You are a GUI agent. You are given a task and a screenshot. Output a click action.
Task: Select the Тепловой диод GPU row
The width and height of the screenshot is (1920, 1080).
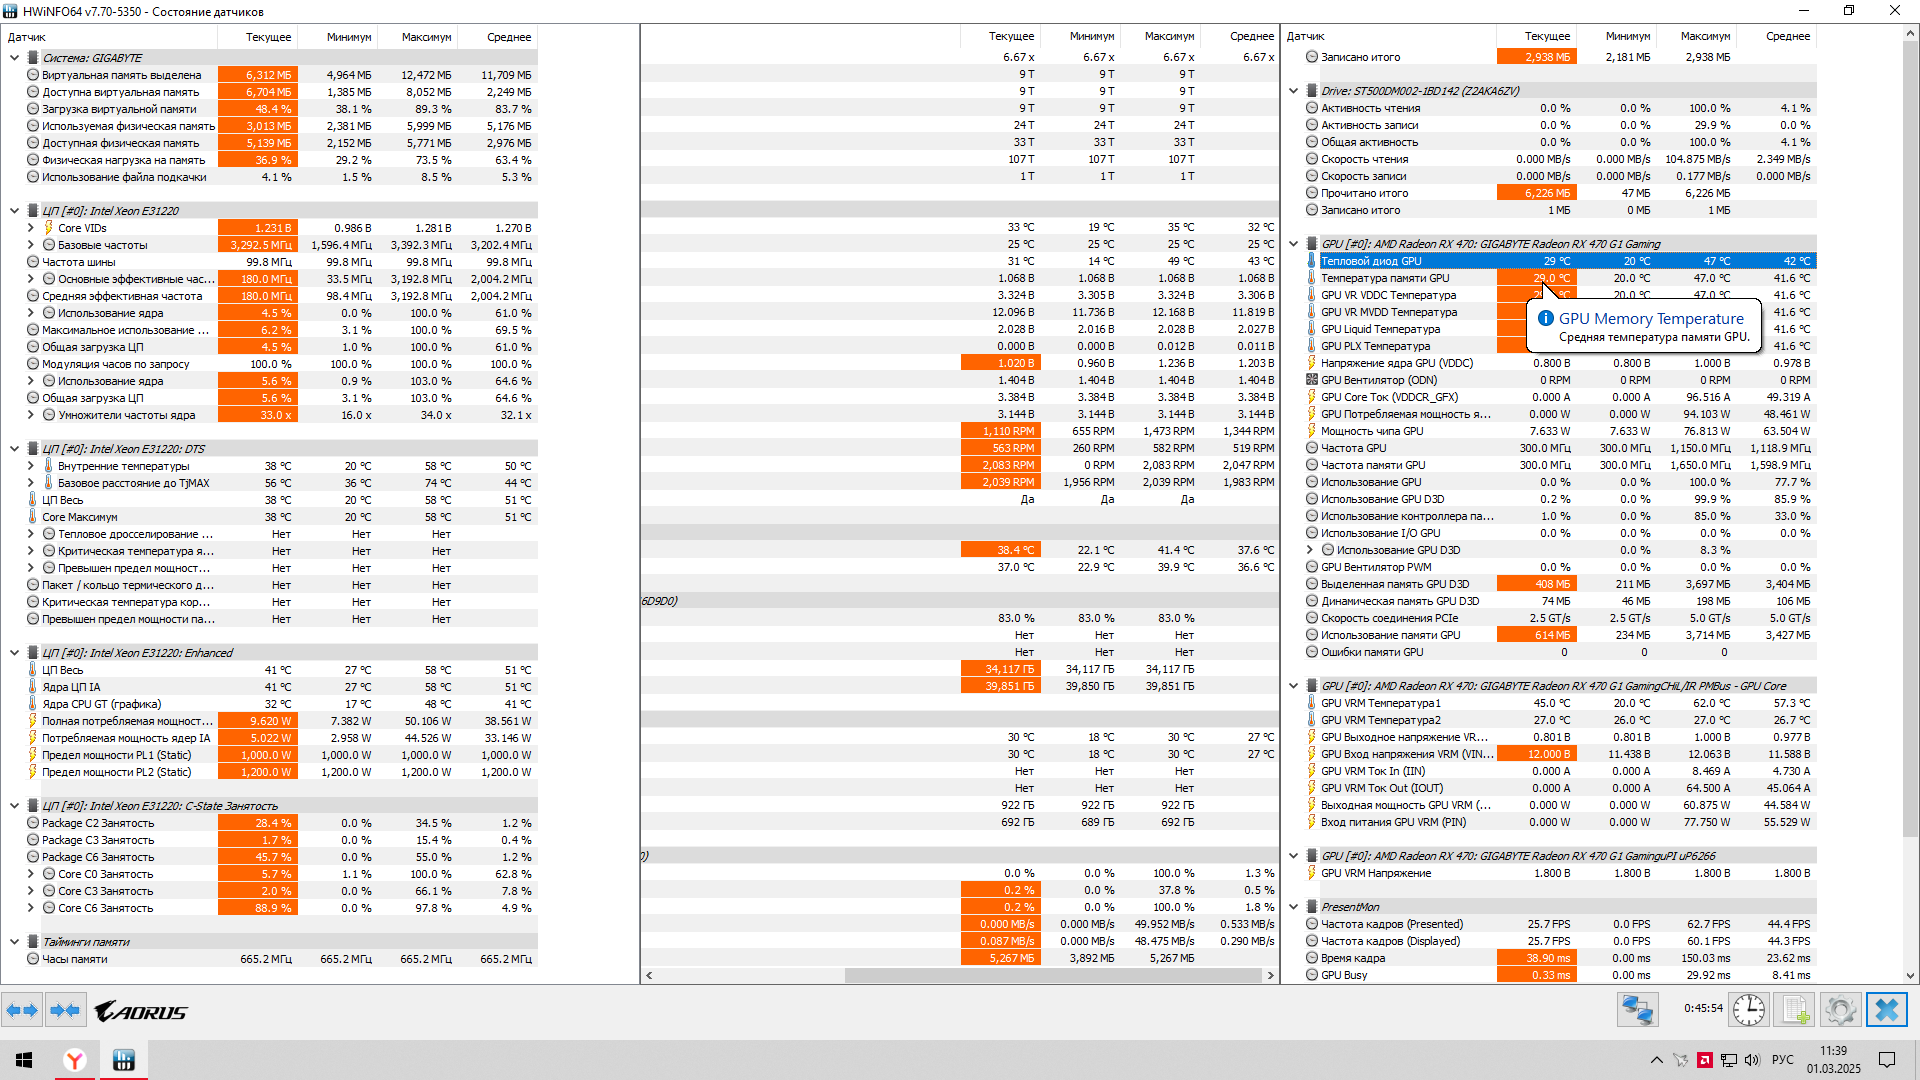point(1371,261)
